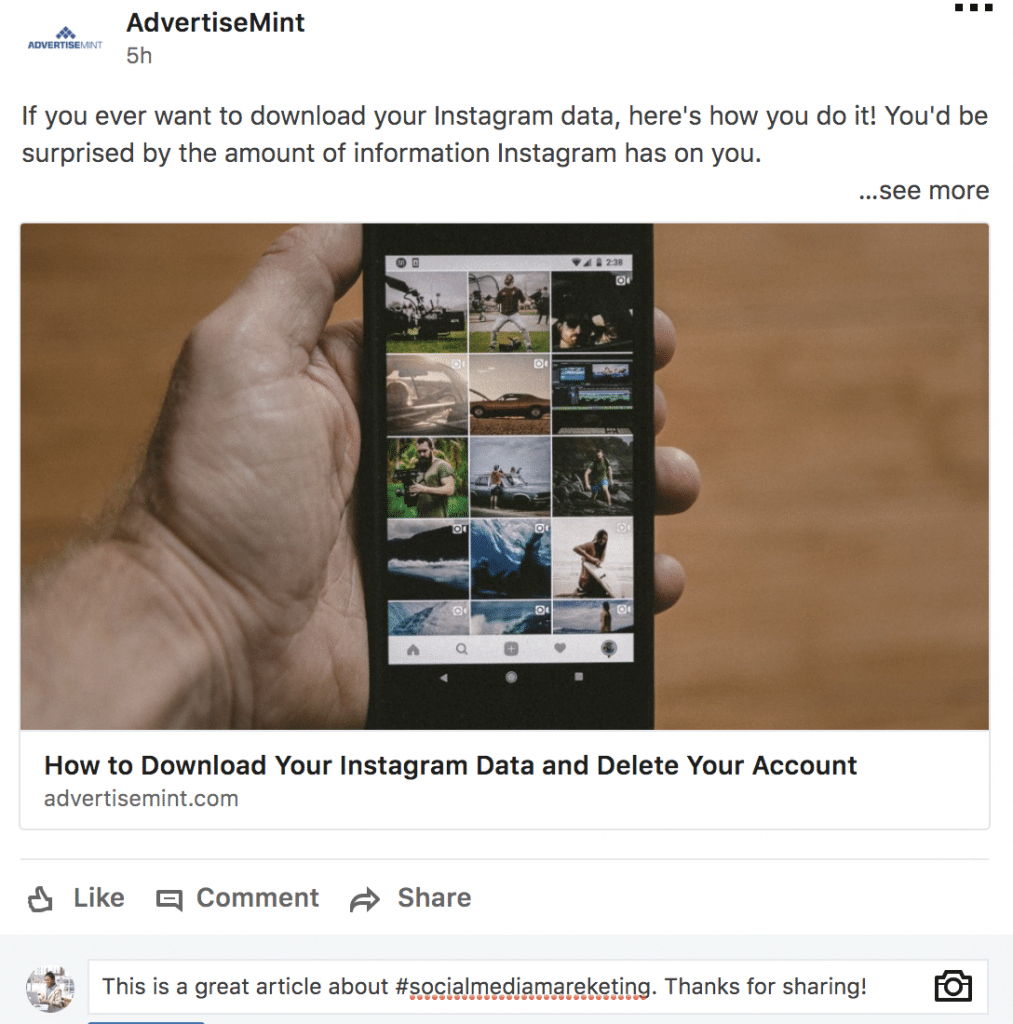Click the thumbs-up Like icon
Screen dimensions: 1013x1024
click(x=40, y=899)
